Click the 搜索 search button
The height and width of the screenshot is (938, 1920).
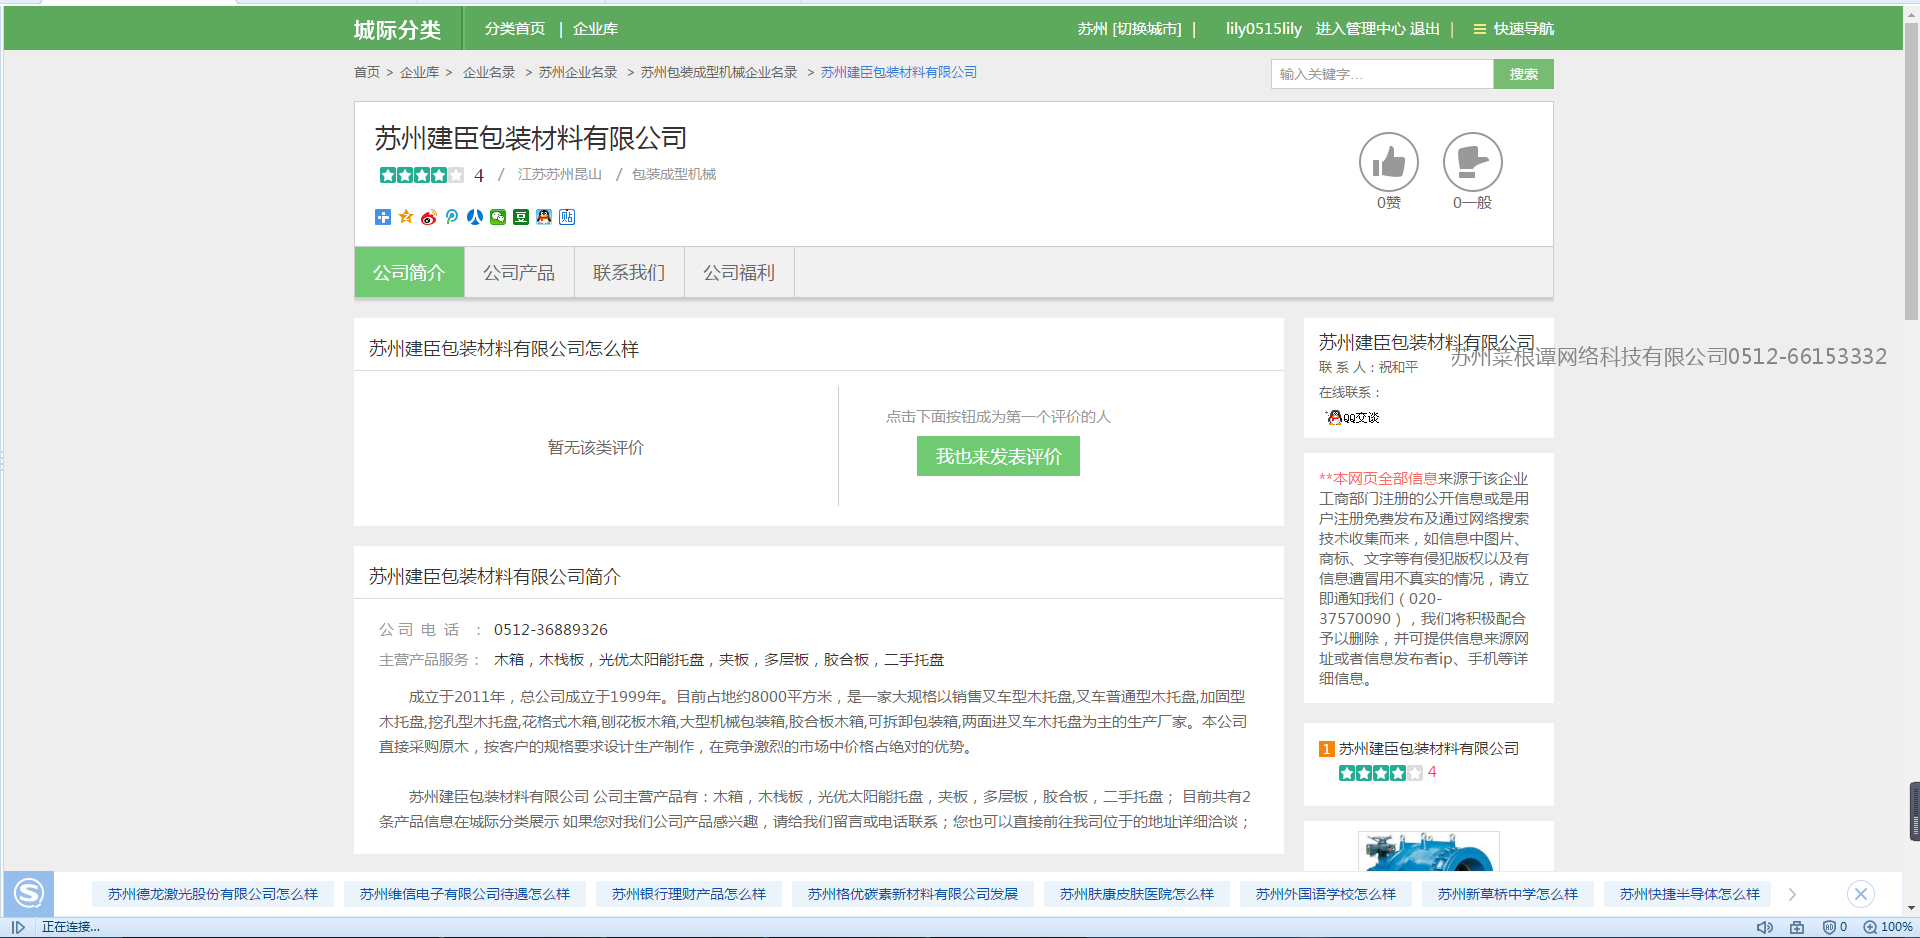[x=1523, y=74]
